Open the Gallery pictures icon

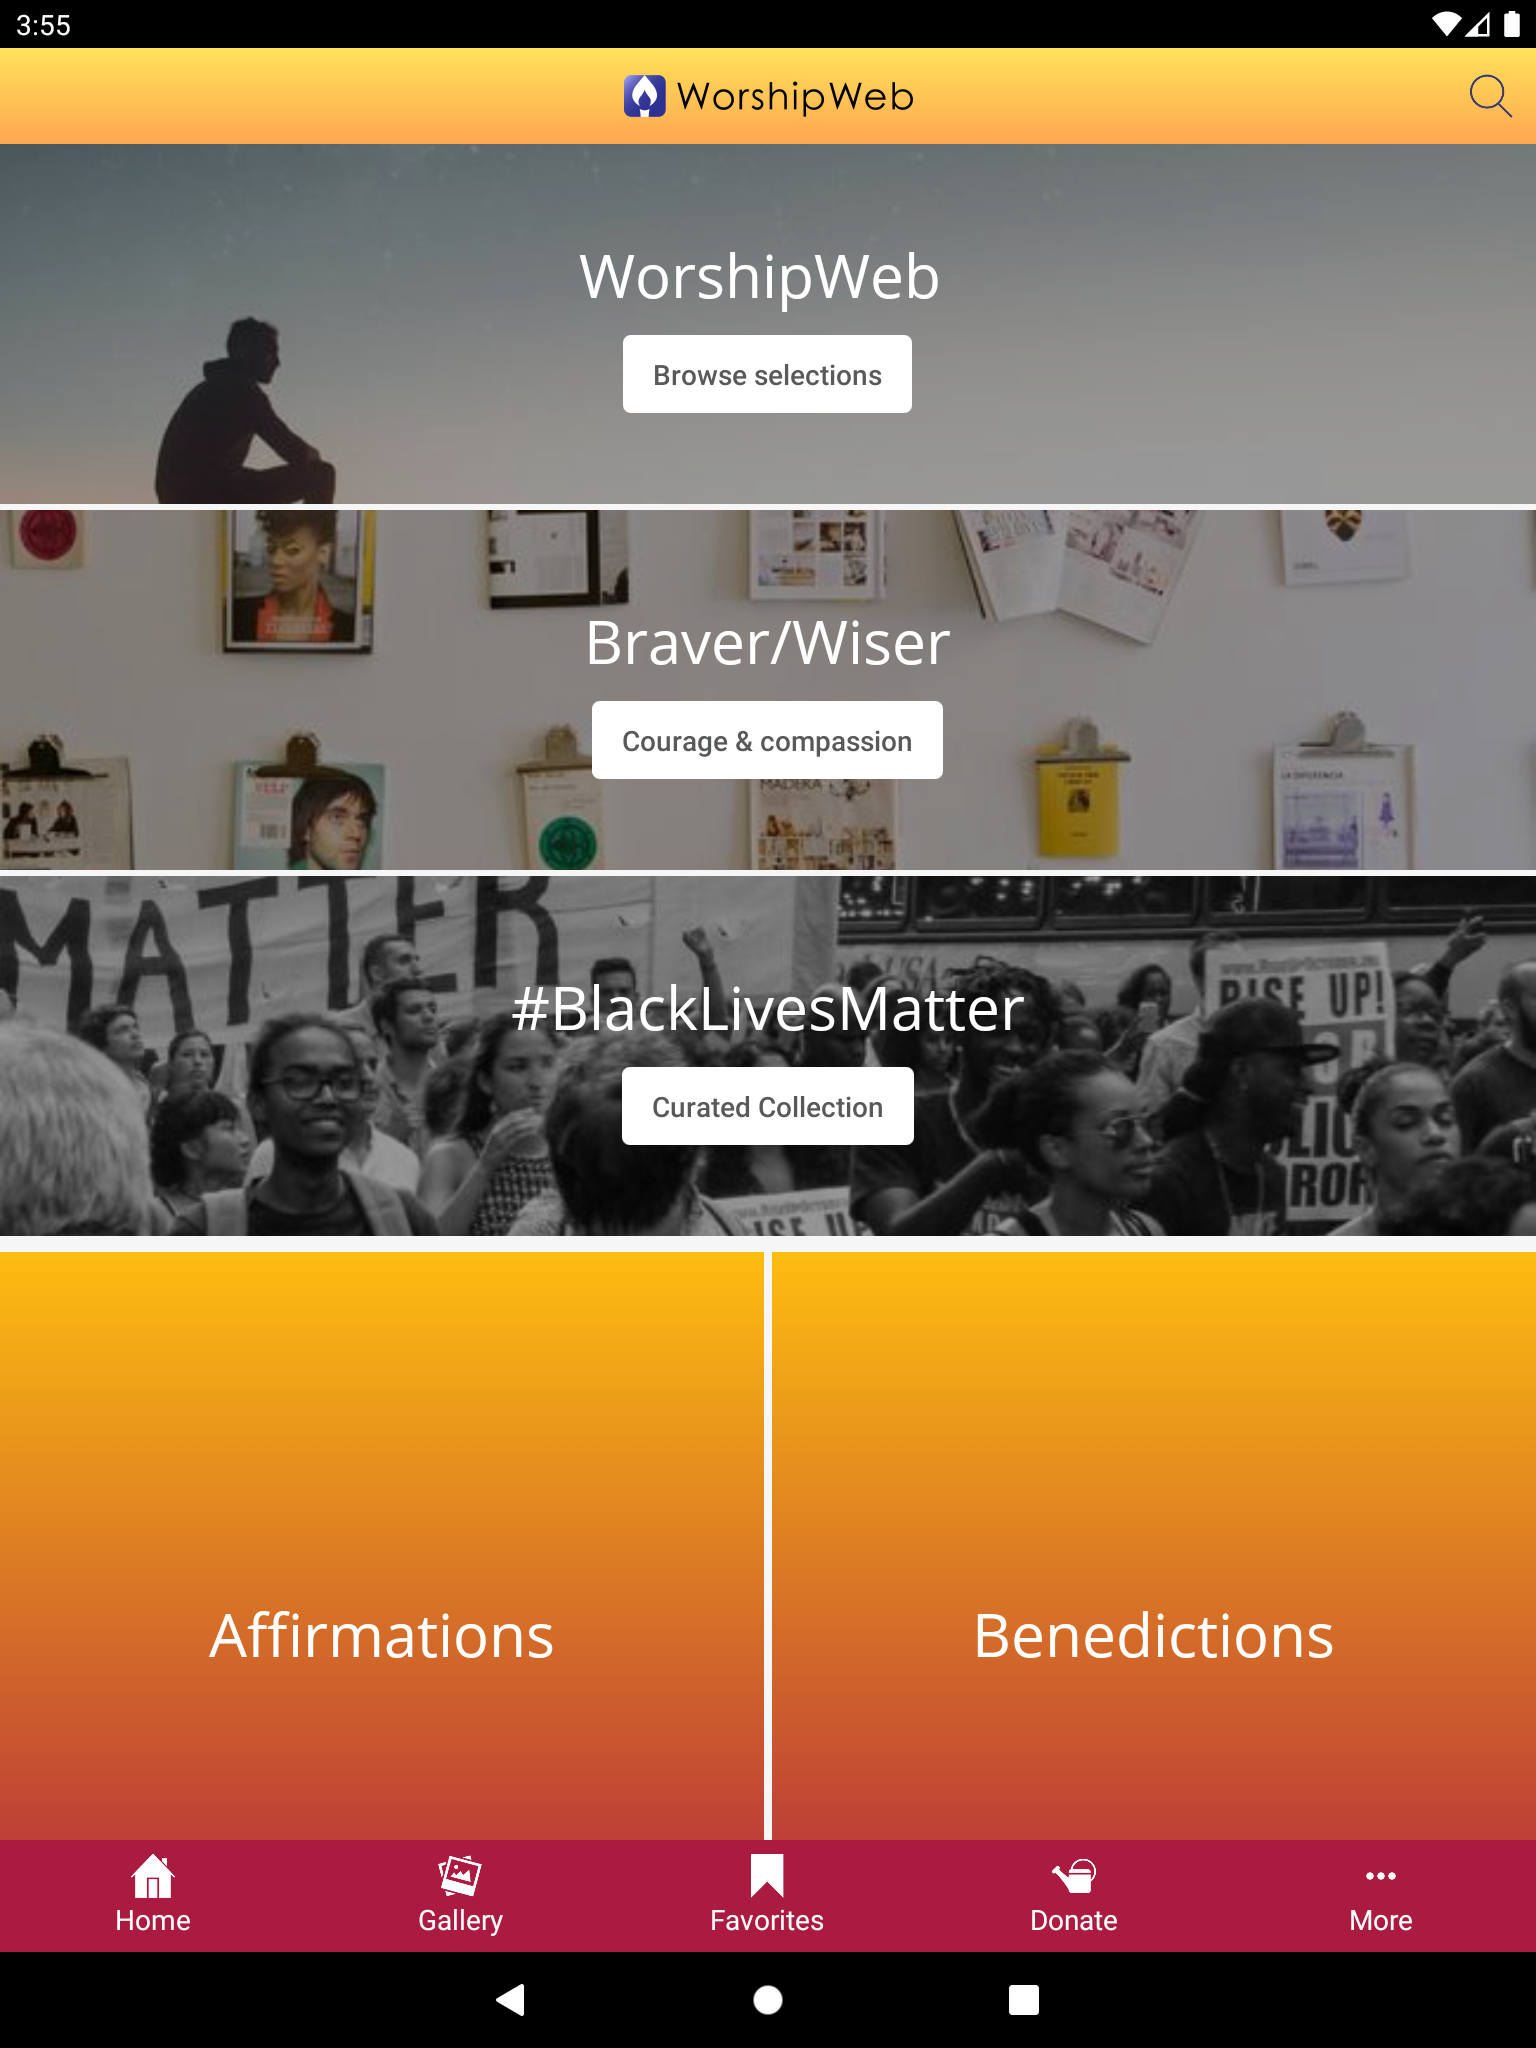[x=460, y=1876]
